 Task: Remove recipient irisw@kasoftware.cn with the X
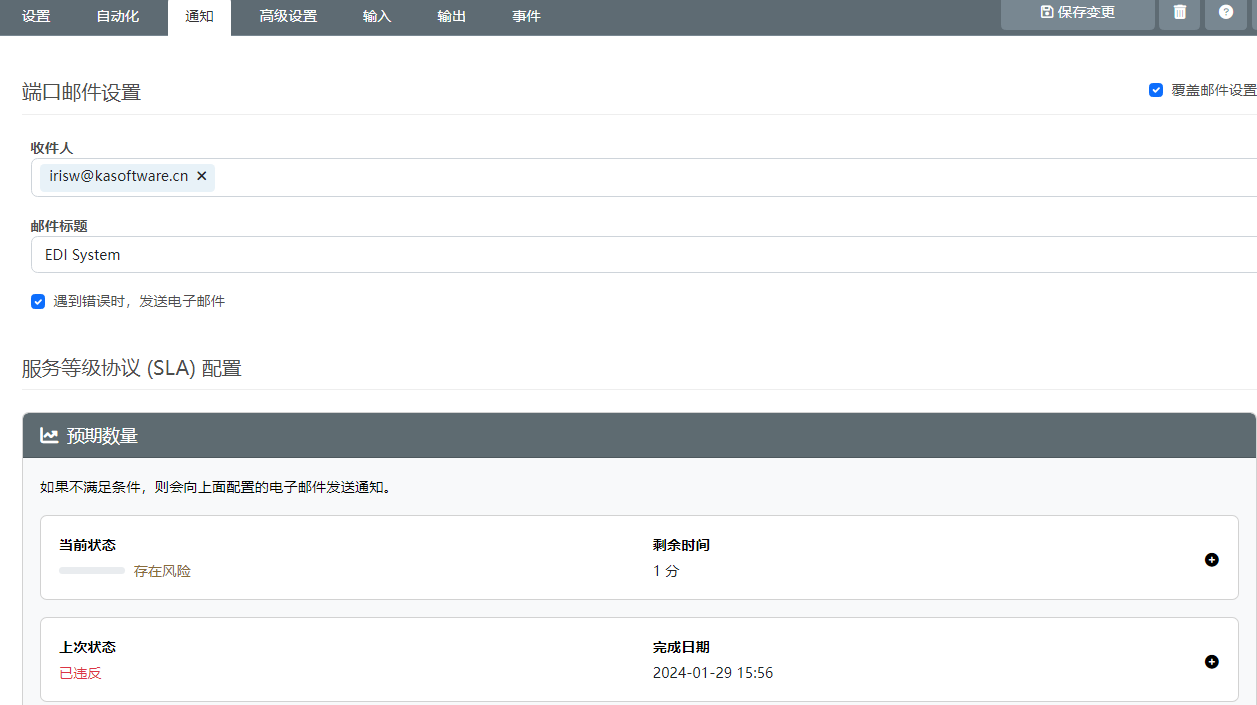[201, 176]
